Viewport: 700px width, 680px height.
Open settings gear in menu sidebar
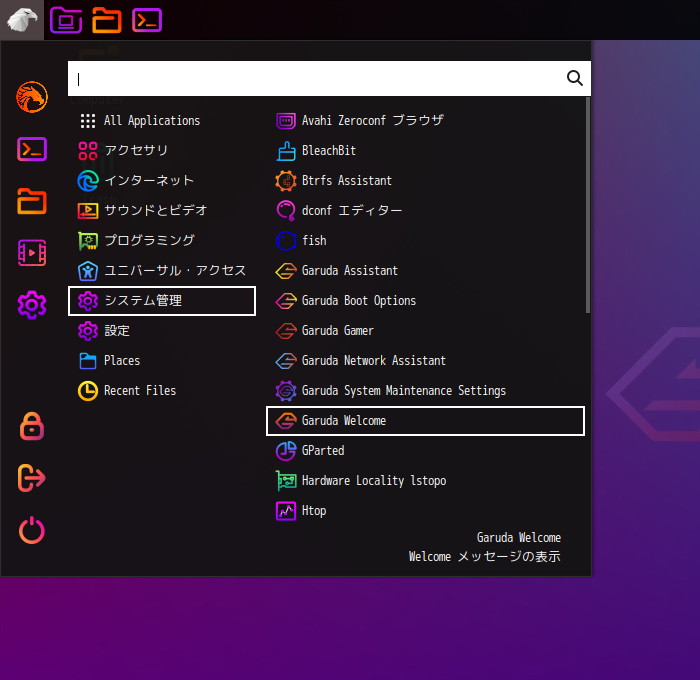point(32,305)
